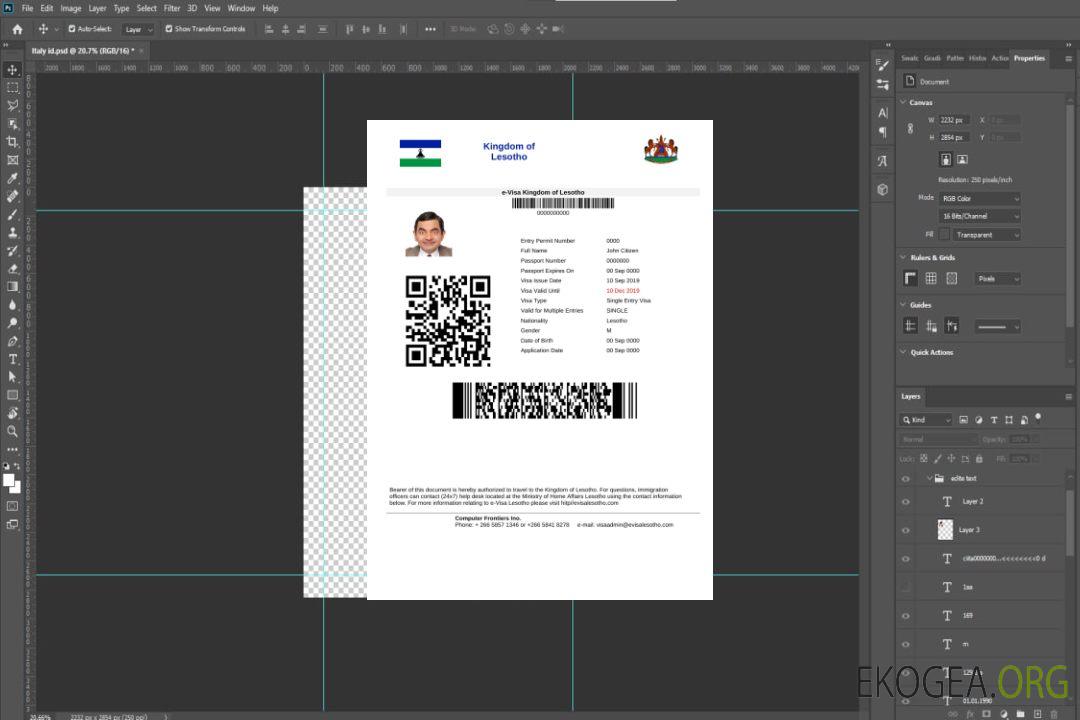Select the Brush tool
The image size is (1080, 720).
[12, 214]
